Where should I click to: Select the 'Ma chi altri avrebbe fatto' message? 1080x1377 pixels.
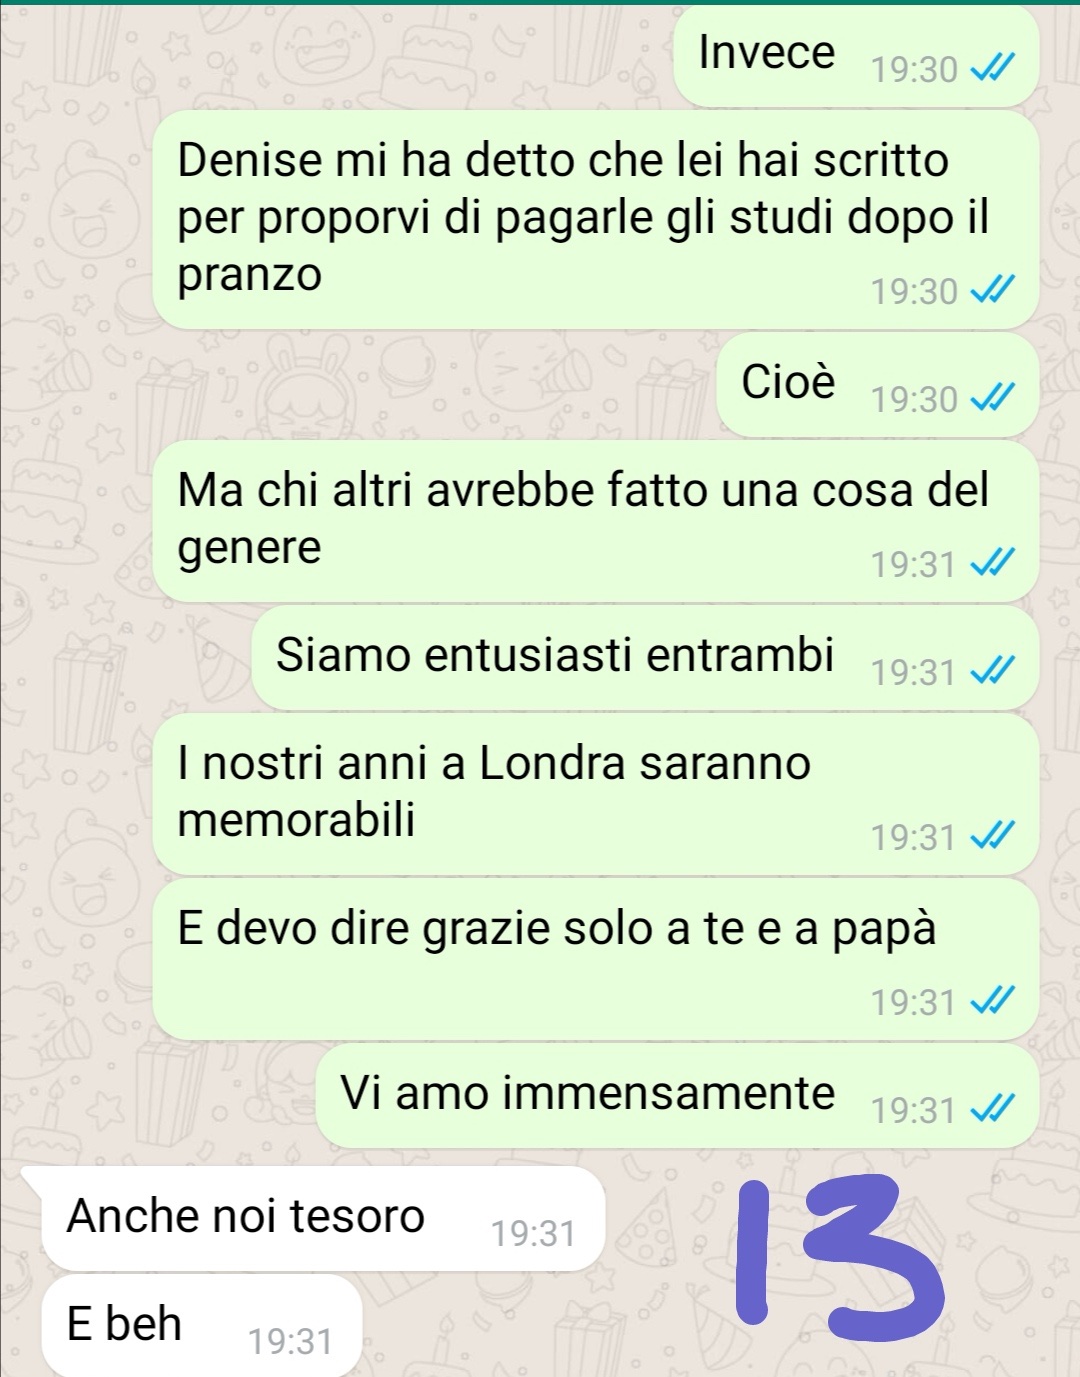click(x=596, y=521)
